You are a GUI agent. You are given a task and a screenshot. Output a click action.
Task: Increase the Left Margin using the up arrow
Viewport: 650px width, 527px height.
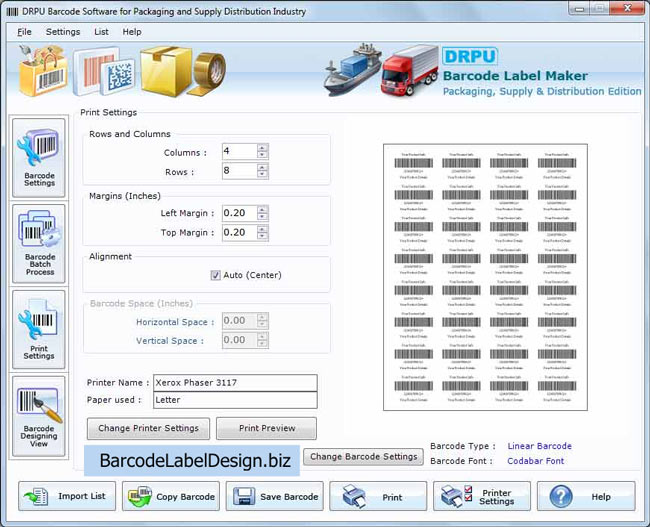262,209
